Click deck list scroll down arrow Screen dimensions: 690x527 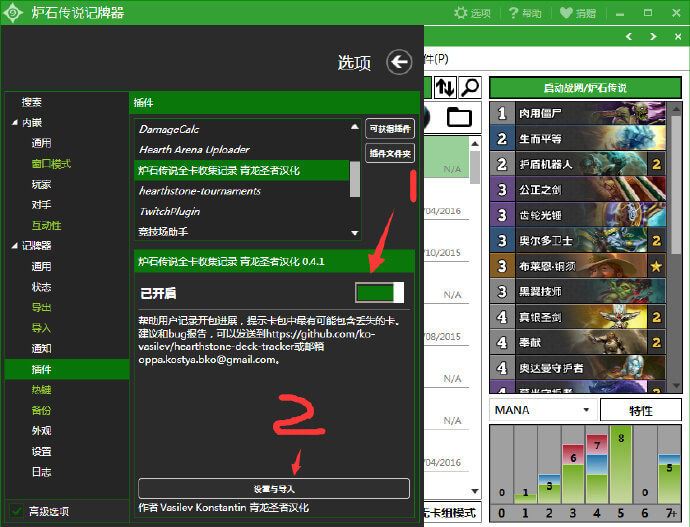[475, 490]
